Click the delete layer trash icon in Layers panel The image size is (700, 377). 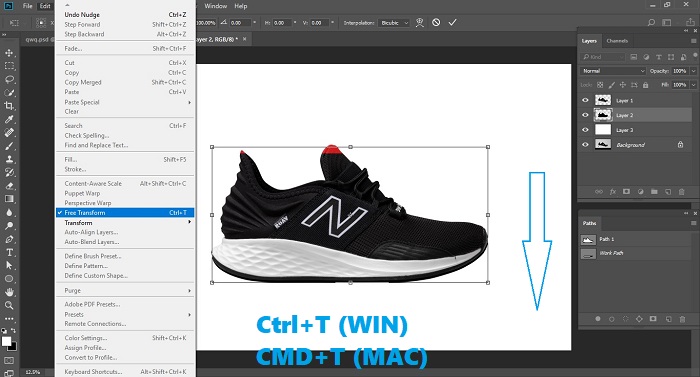(682, 192)
